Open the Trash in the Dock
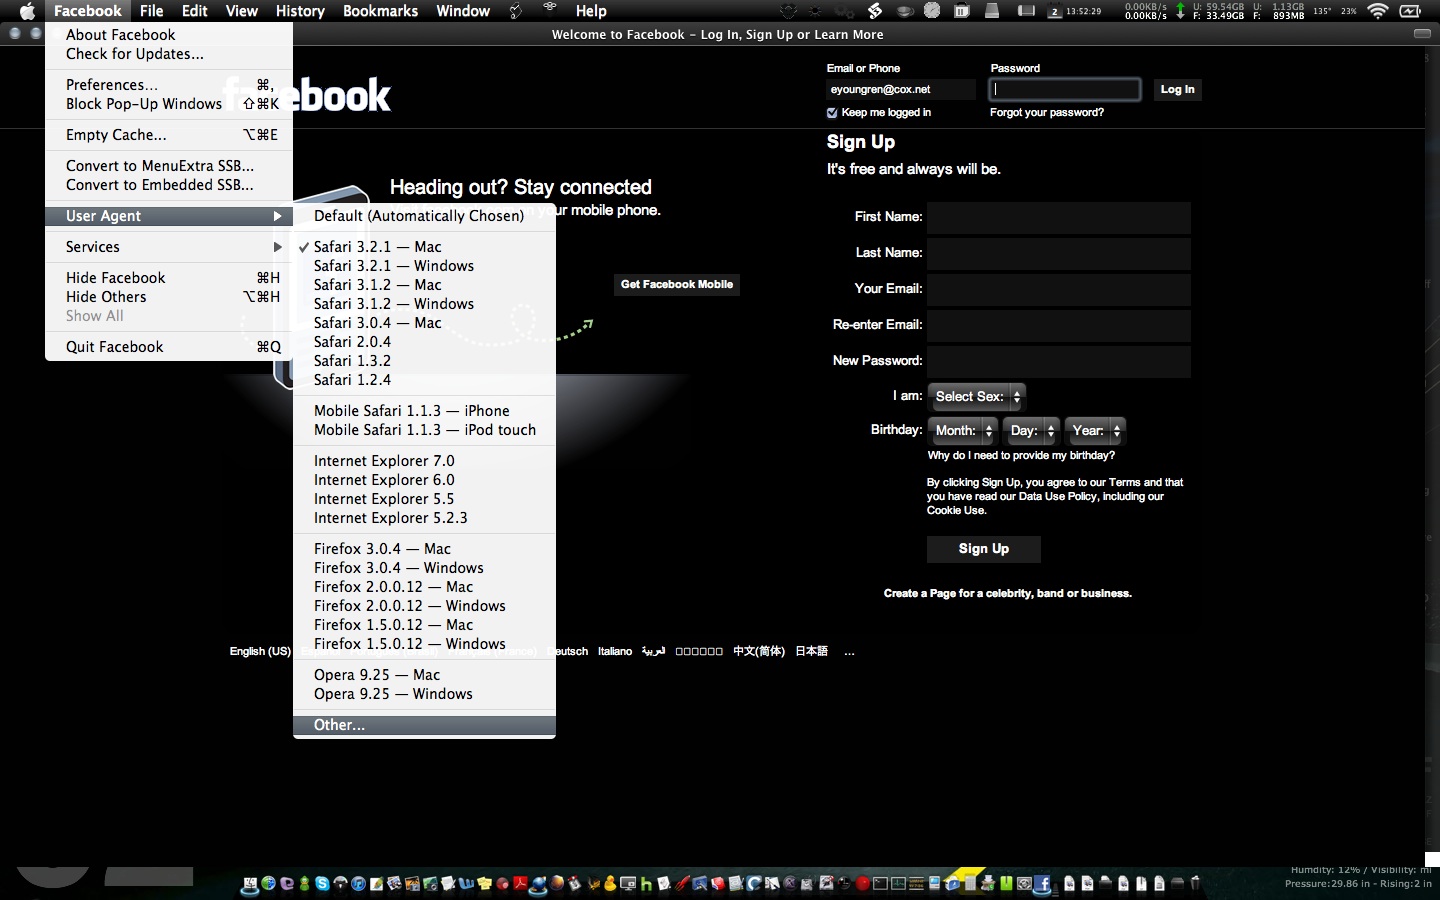1440x900 pixels. (x=1195, y=884)
